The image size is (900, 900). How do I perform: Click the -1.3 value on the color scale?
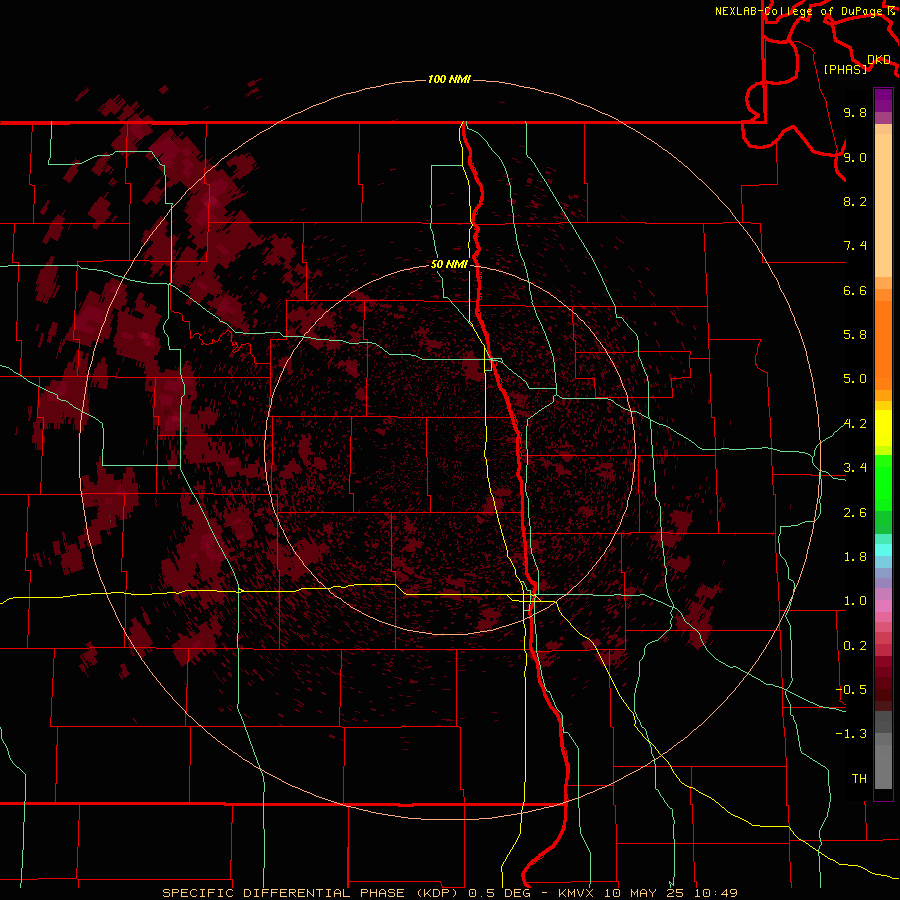pos(851,734)
